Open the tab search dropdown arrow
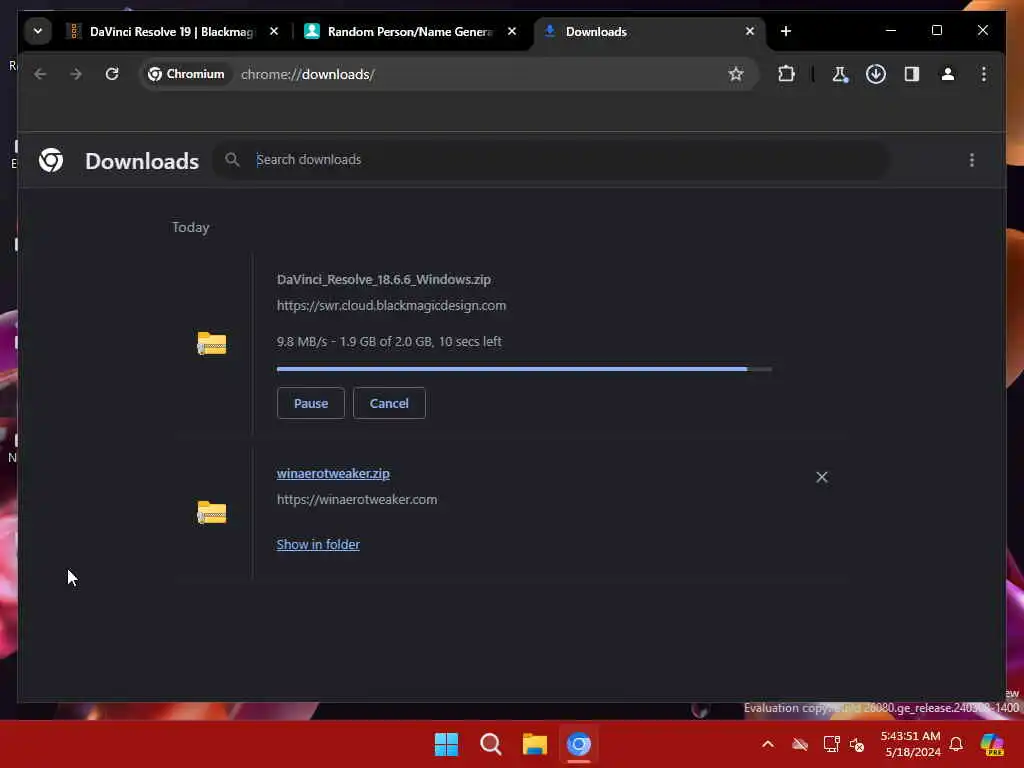This screenshot has width=1024, height=768. click(38, 31)
